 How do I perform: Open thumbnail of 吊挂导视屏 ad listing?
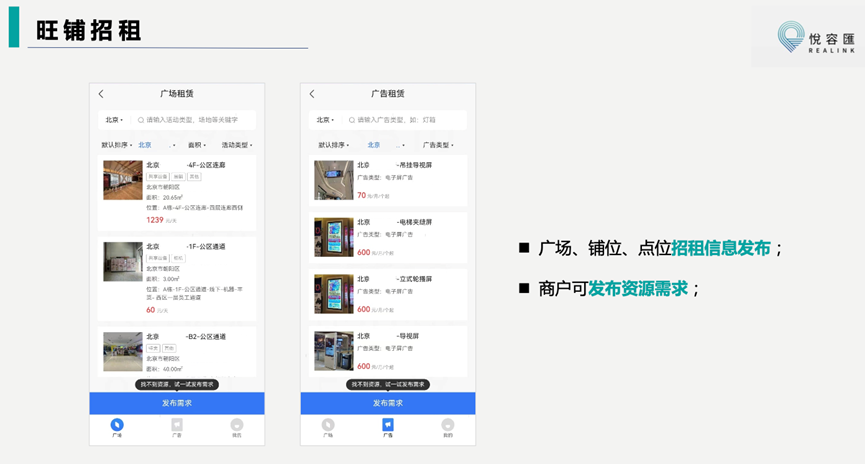pos(334,180)
